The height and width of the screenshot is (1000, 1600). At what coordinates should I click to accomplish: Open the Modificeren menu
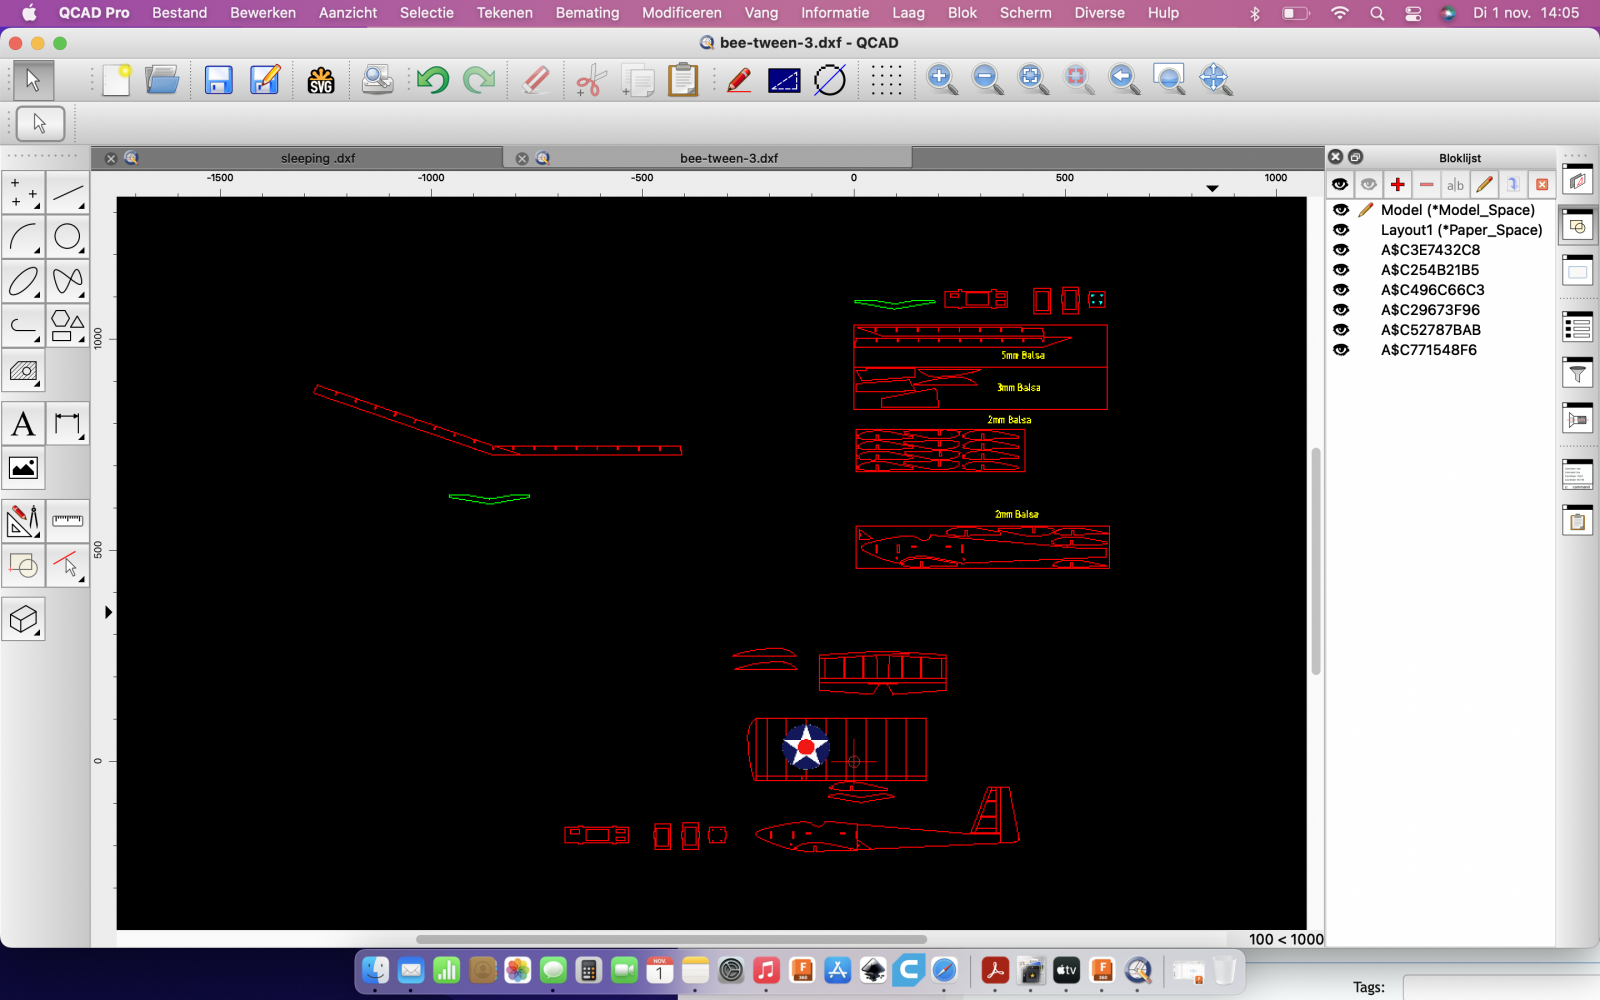click(682, 13)
